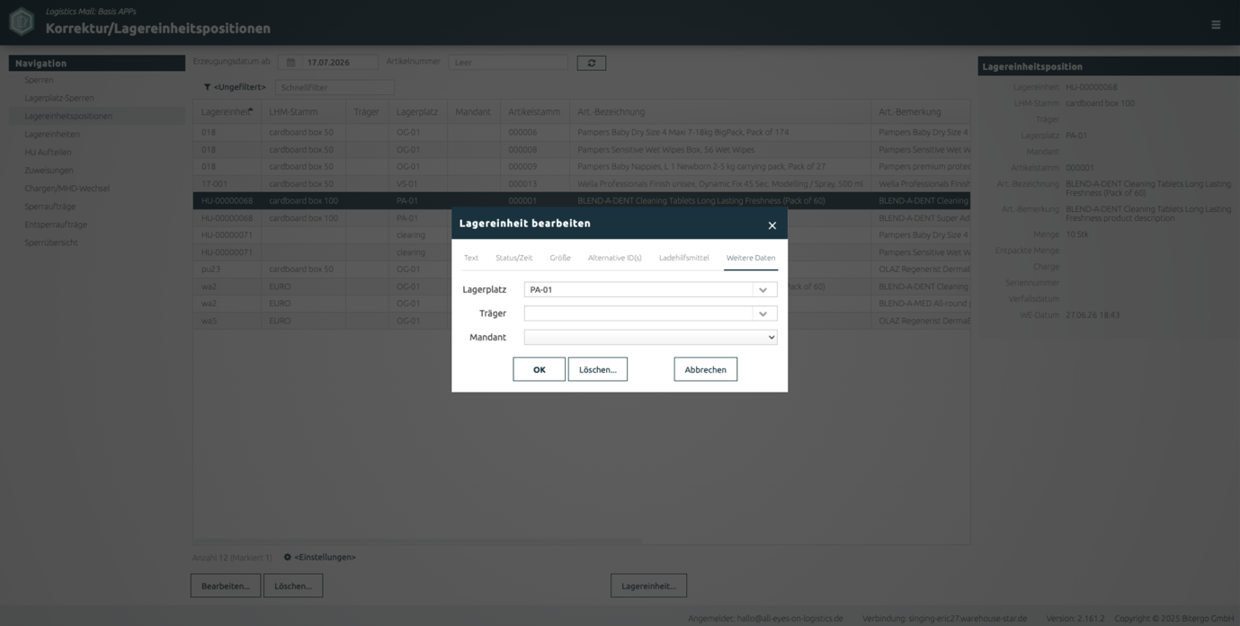Image resolution: width=1240 pixels, height=626 pixels.
Task: Click Artikelstamm cell 000006
Action: tap(535, 132)
